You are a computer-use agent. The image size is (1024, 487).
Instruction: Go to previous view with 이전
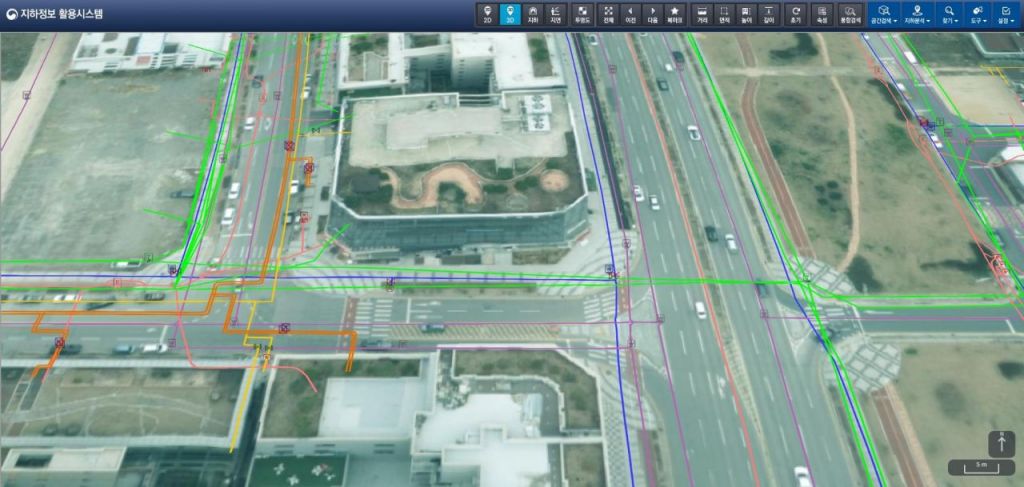click(x=630, y=14)
